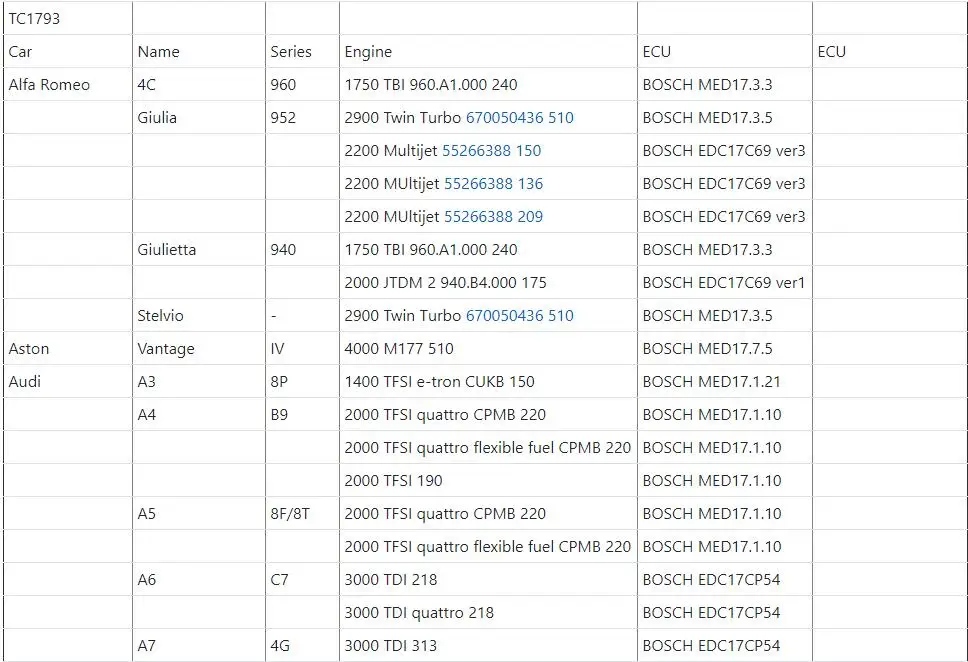Image resolution: width=968 pixels, height=662 pixels.
Task: Select the Vantage name cell
Action: click(199, 348)
